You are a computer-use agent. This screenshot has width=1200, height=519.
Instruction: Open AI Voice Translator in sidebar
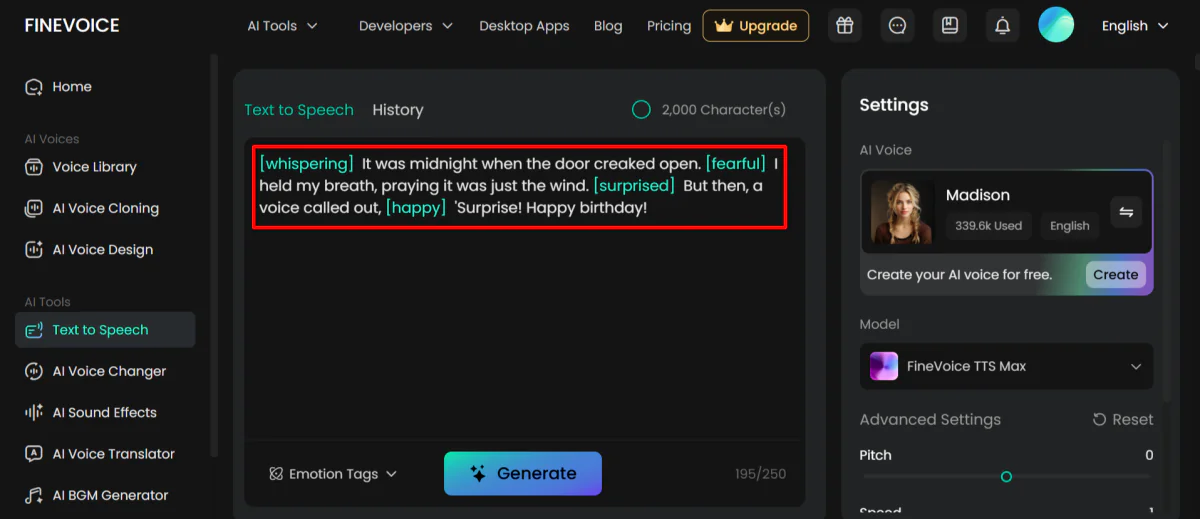coord(113,454)
